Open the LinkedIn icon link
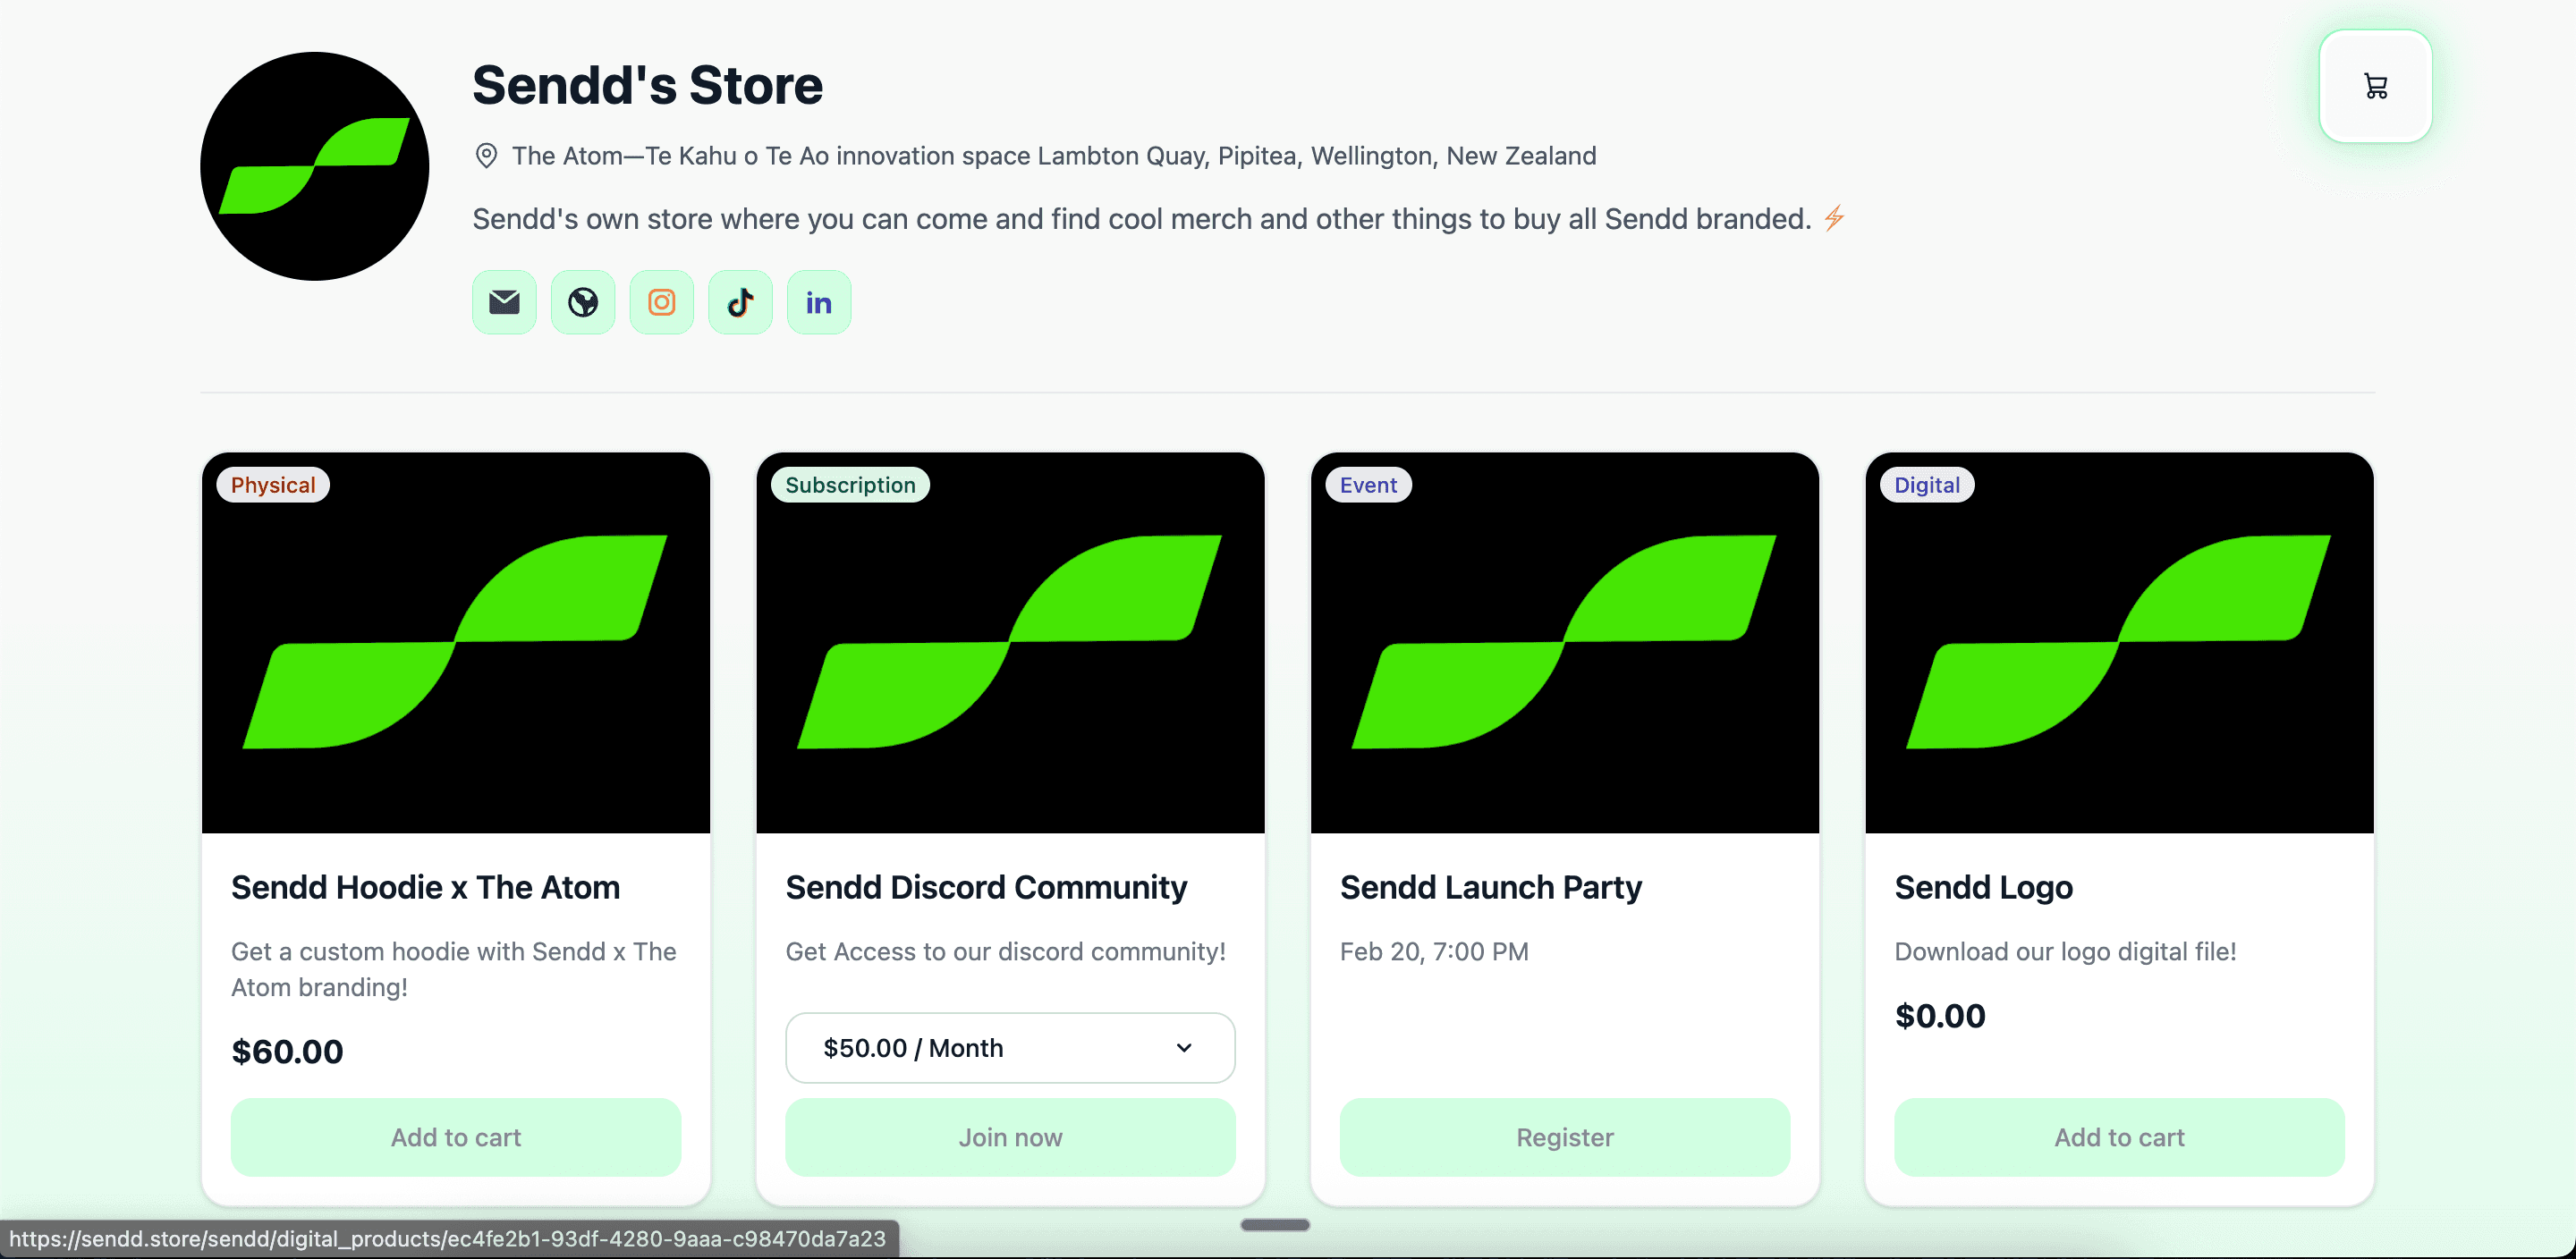The width and height of the screenshot is (2576, 1259). (x=819, y=302)
